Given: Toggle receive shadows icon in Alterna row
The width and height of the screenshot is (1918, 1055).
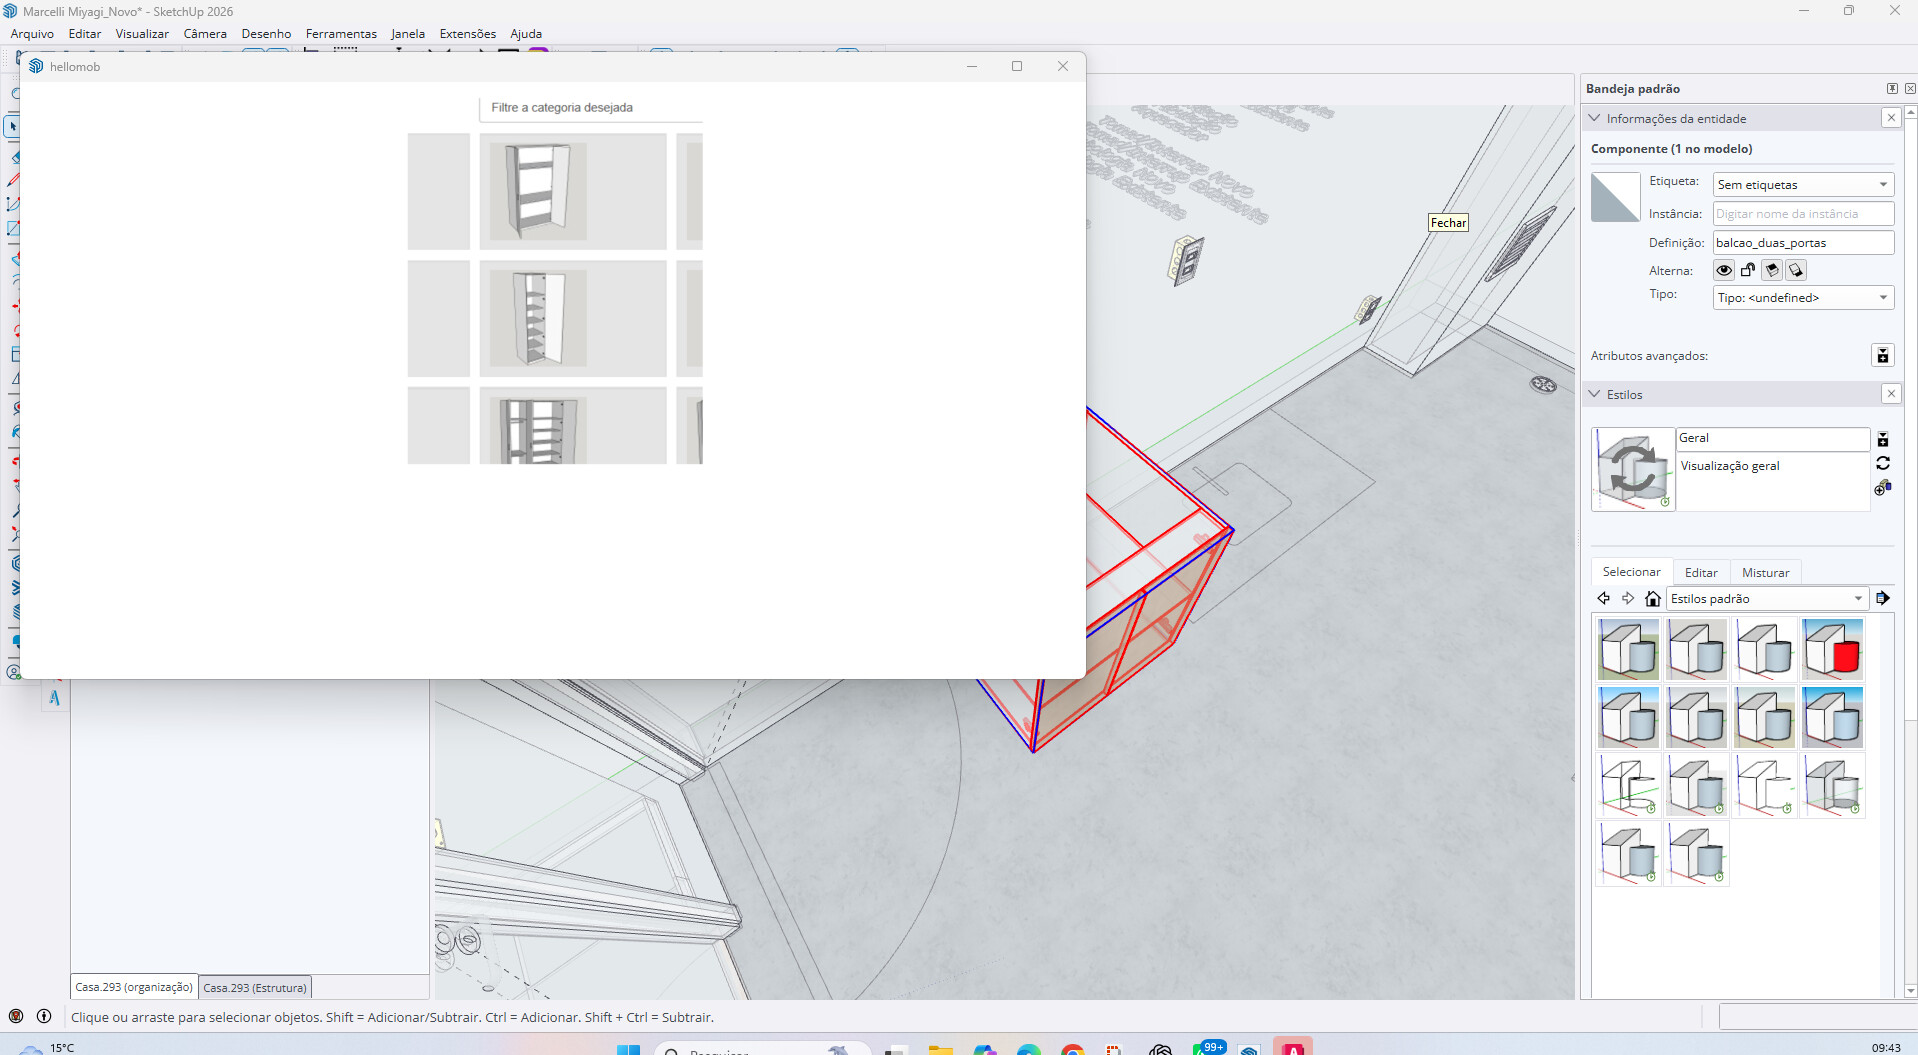Looking at the screenshot, I should [1772, 270].
